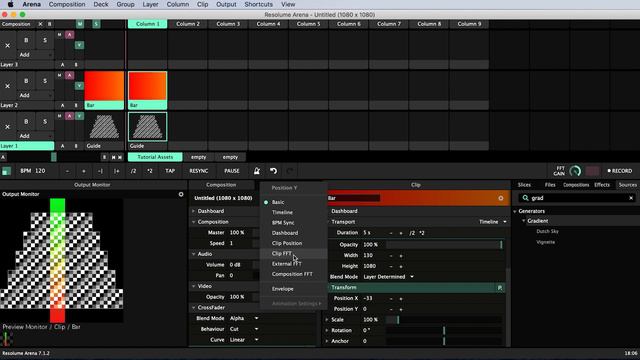Image resolution: width=640 pixels, height=360 pixels.
Task: Open Output Monitor settings gear
Action: [x=181, y=194]
